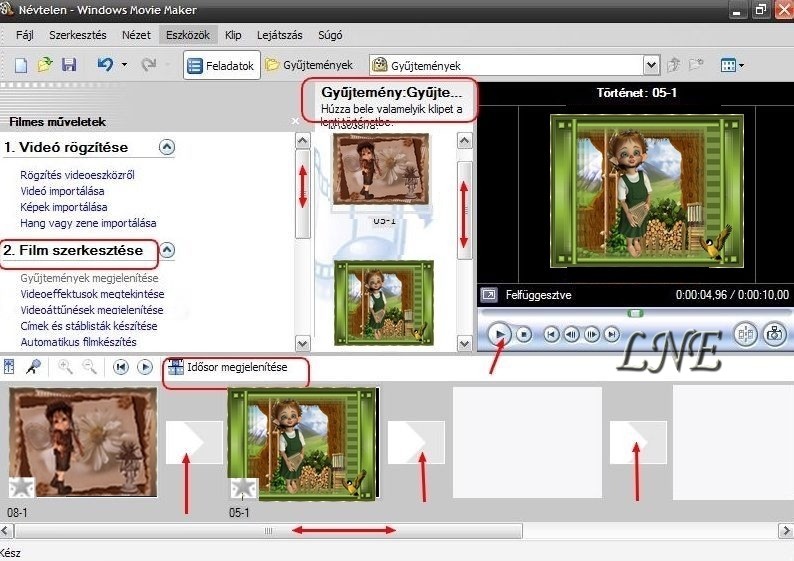794x561 pixels.
Task: Collapse the 1. Videó rögzítése section
Action: [167, 147]
